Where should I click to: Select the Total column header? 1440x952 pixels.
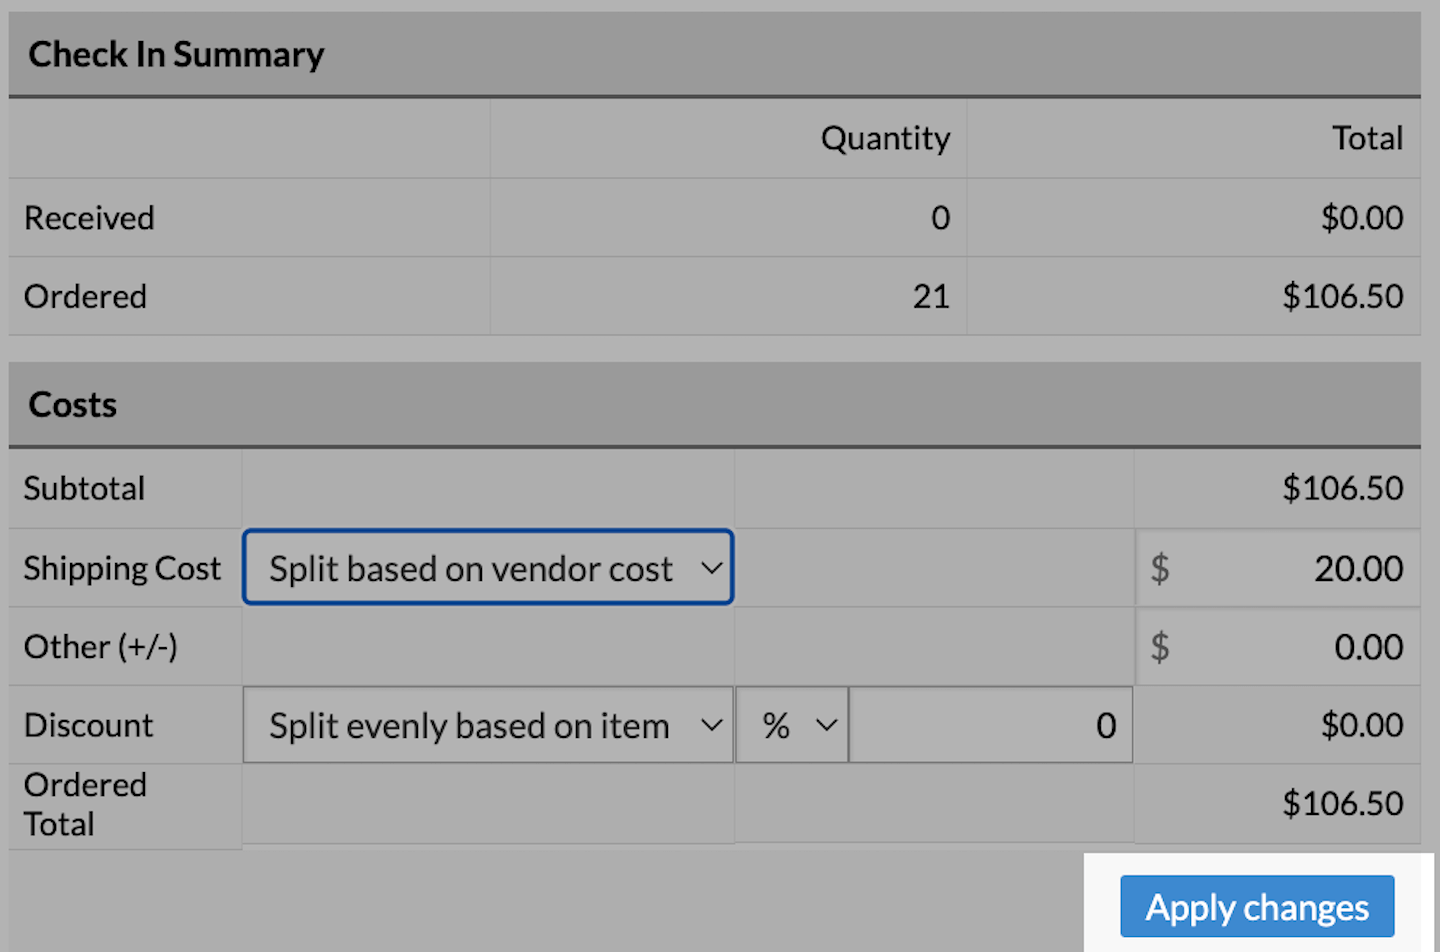tap(1367, 138)
